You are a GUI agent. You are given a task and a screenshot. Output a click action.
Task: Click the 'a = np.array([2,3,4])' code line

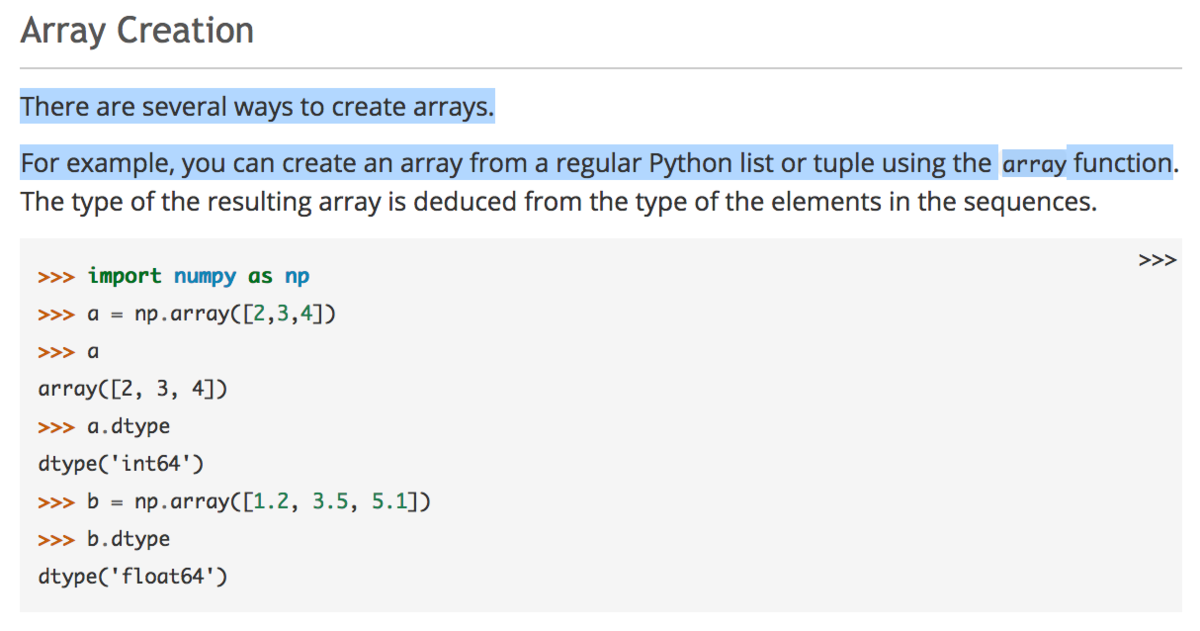pos(211,314)
